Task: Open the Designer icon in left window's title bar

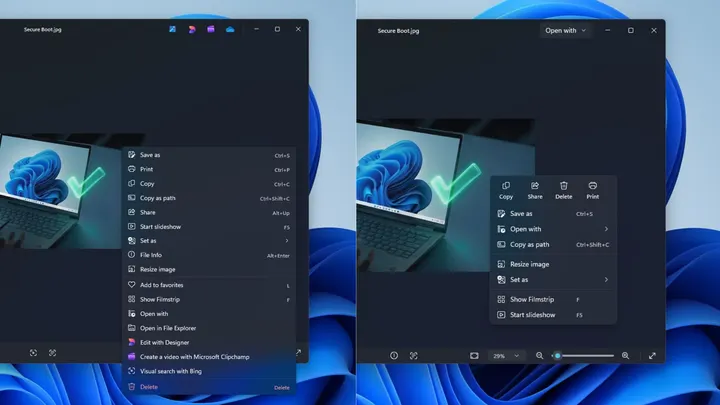Action: point(192,29)
